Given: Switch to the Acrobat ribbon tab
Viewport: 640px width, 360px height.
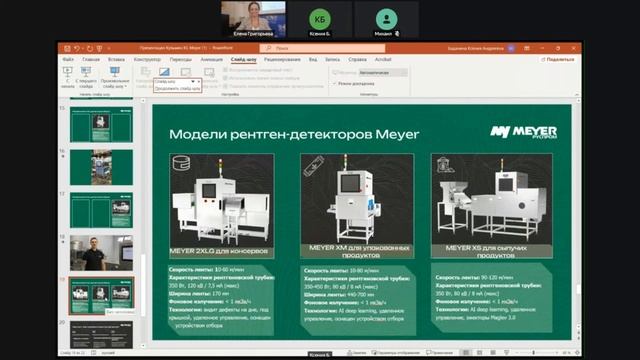Looking at the screenshot, I should (x=383, y=60).
